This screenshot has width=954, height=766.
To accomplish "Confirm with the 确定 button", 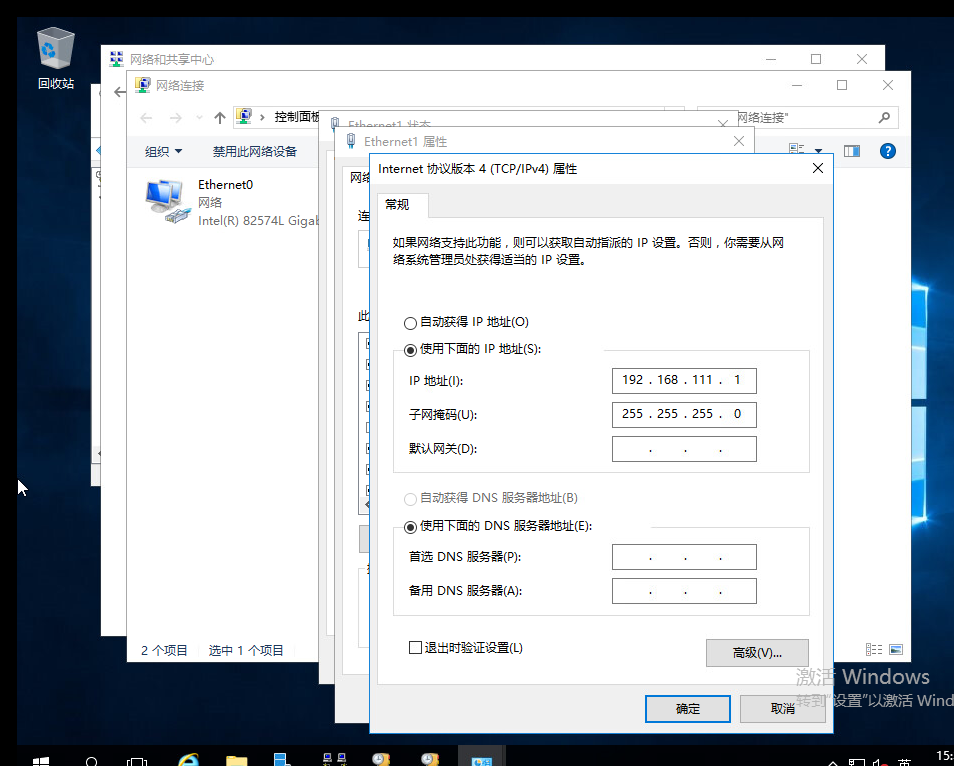I will (688, 709).
